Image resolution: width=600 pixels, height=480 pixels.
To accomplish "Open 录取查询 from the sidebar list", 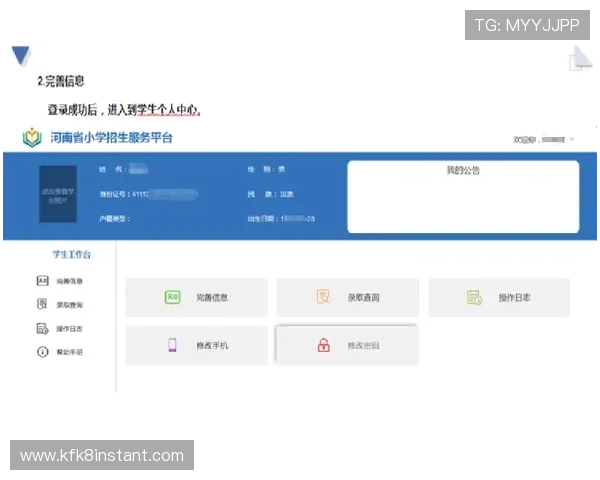I will (x=69, y=305).
